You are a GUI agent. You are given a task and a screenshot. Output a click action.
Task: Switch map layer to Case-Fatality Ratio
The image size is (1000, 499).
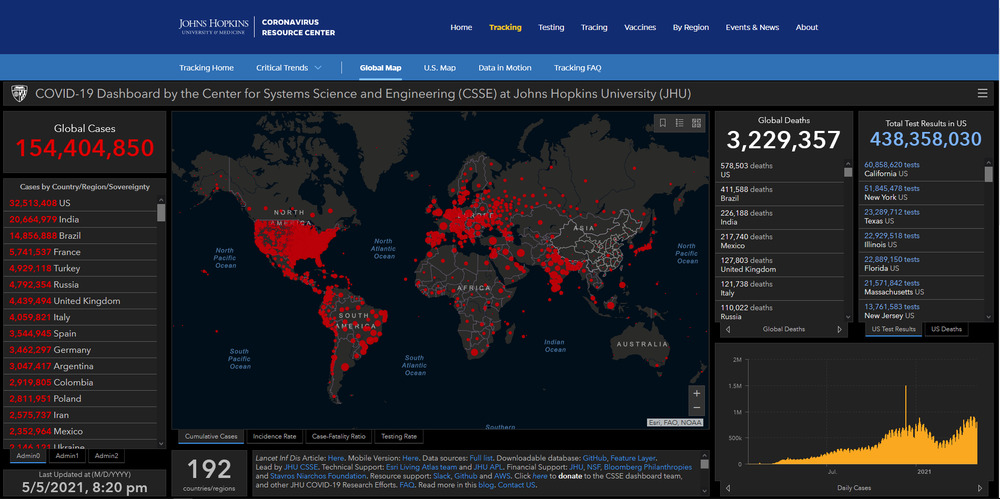point(339,437)
